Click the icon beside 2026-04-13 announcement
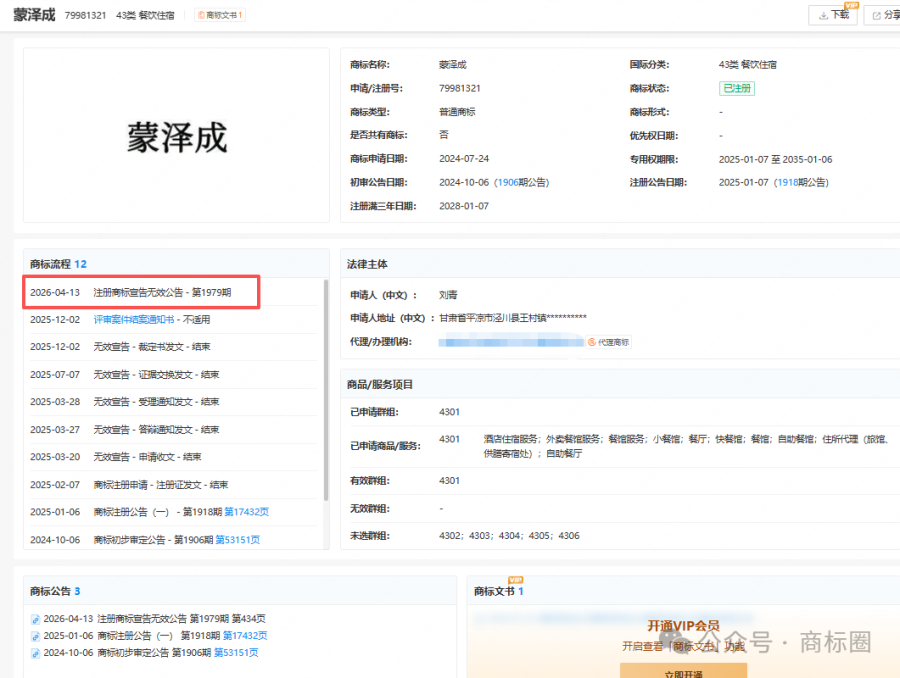The image size is (900, 678). (35, 619)
